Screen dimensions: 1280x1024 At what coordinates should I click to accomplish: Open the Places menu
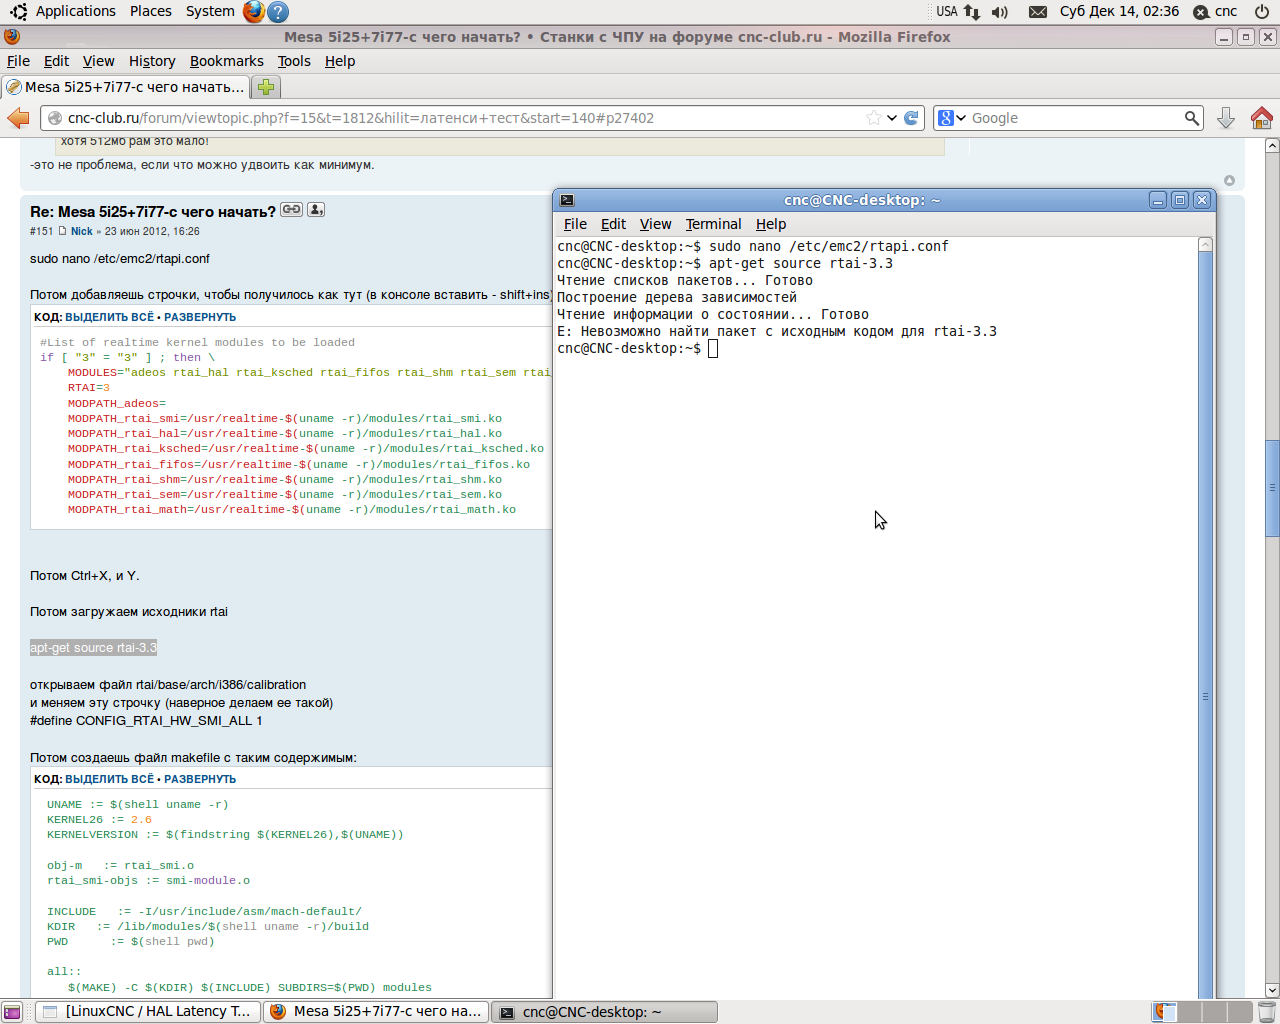coord(151,11)
